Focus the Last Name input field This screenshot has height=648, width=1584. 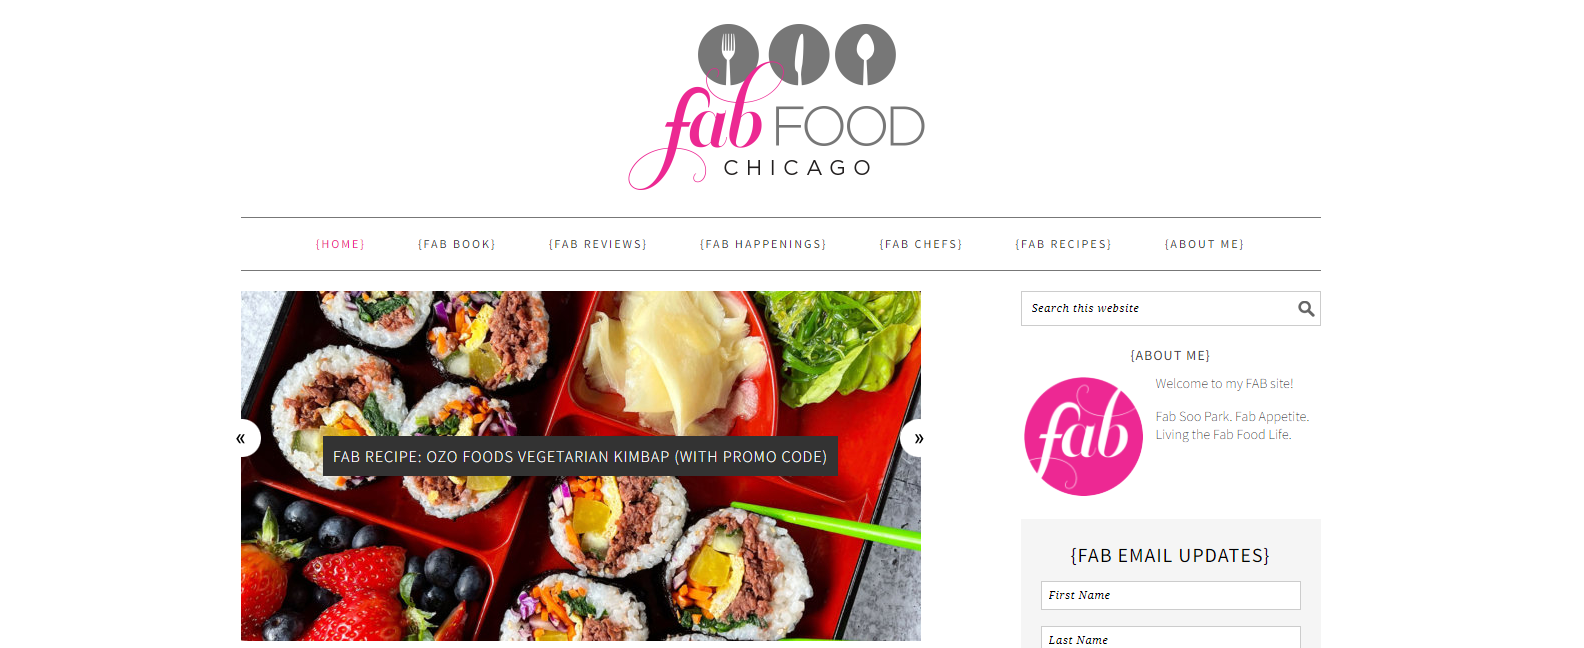[1170, 638]
